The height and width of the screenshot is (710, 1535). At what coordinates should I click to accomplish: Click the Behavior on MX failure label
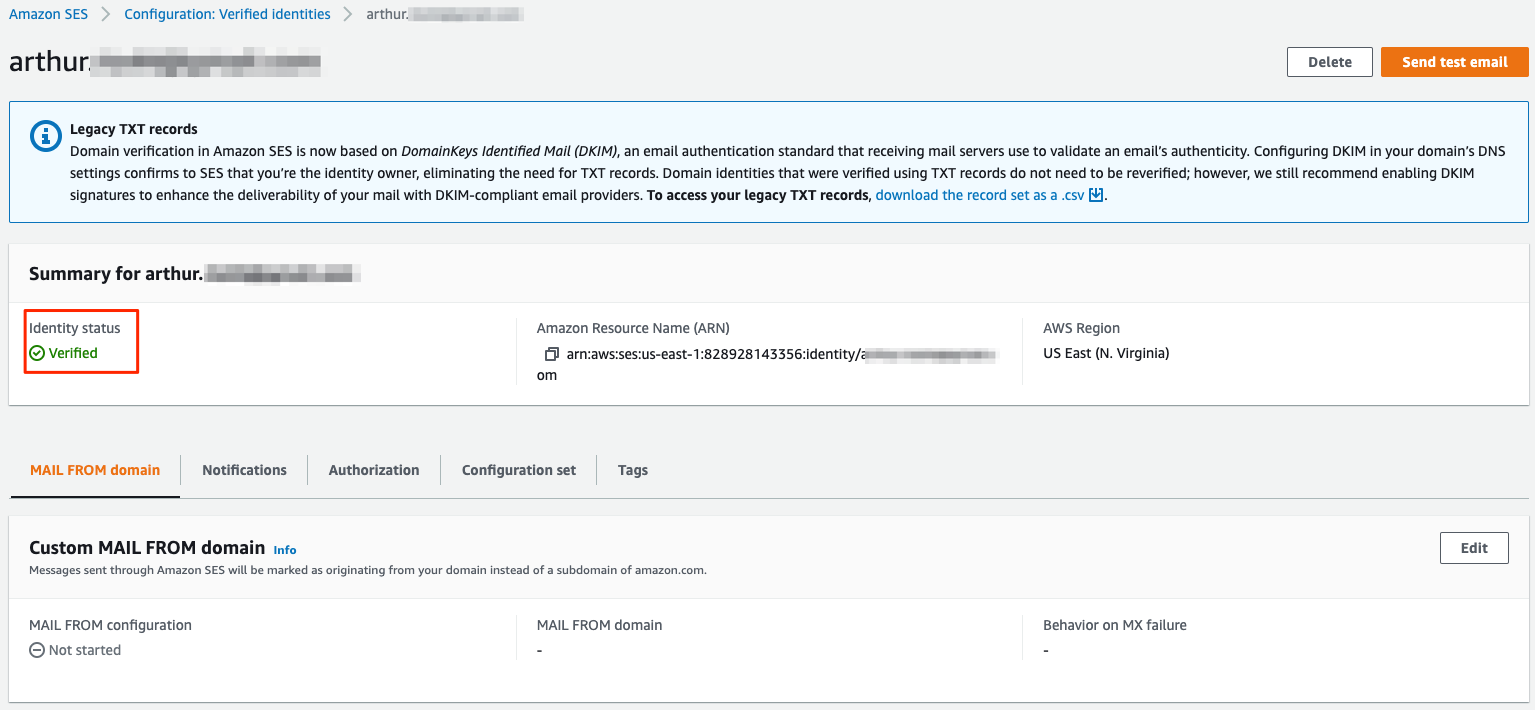click(1115, 625)
